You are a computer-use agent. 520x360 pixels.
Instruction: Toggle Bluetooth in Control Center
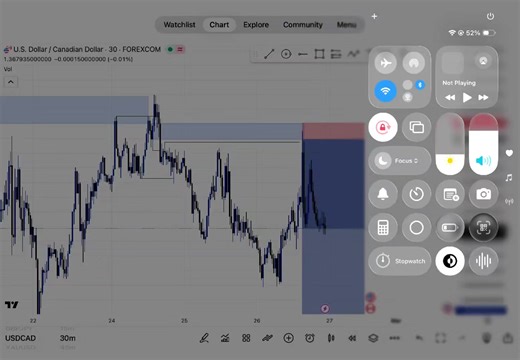[x=420, y=85]
